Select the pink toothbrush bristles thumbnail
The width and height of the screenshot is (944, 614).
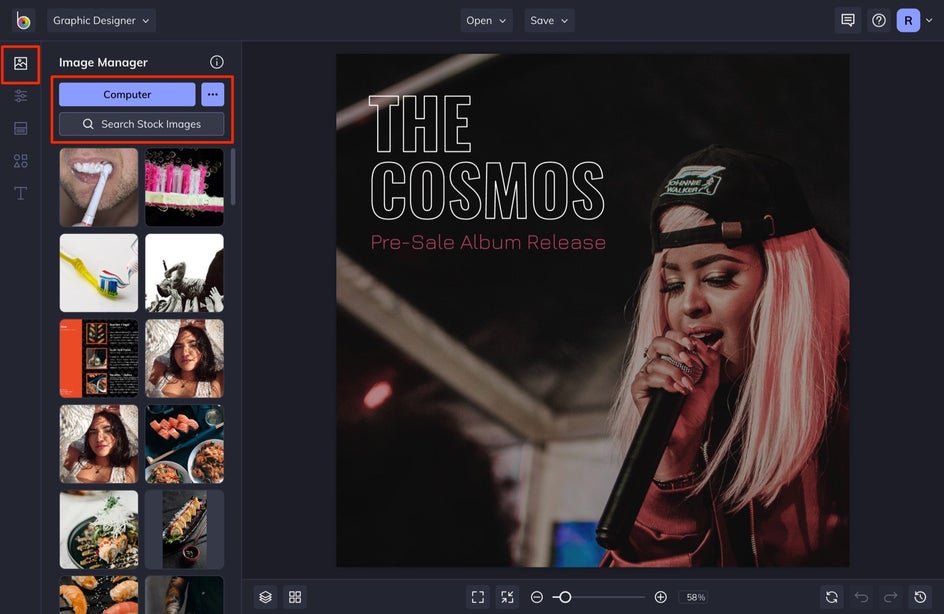click(x=184, y=187)
